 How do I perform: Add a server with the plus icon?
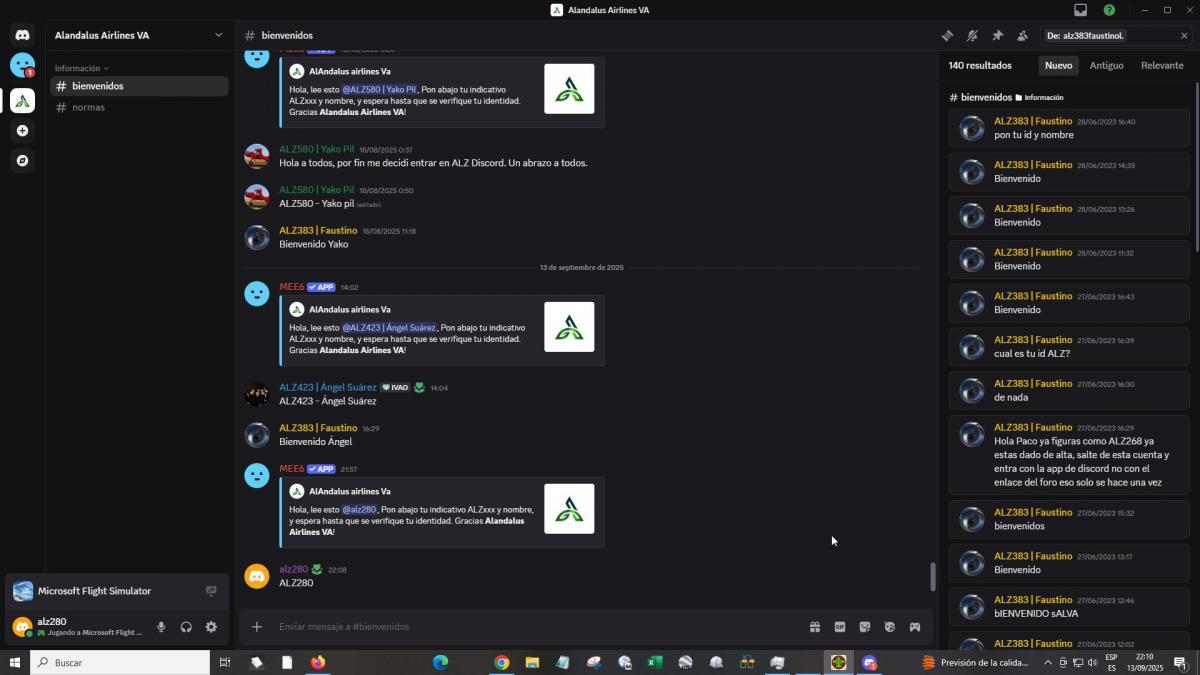(x=22, y=131)
